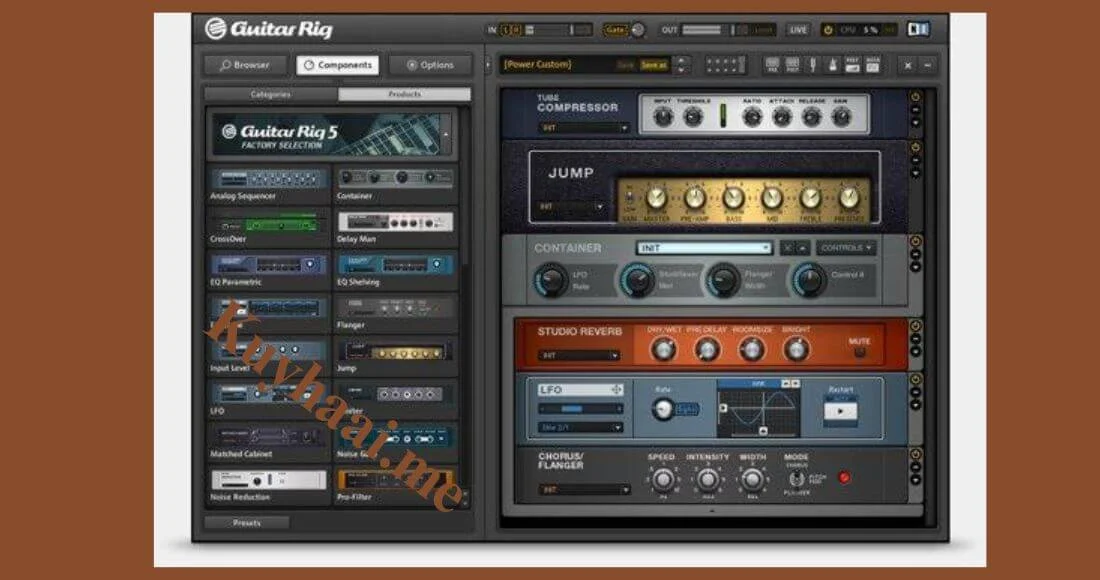This screenshot has height=580, width=1100.
Task: Open the Jump amp INIT preset dropdown
Action: (x=571, y=207)
